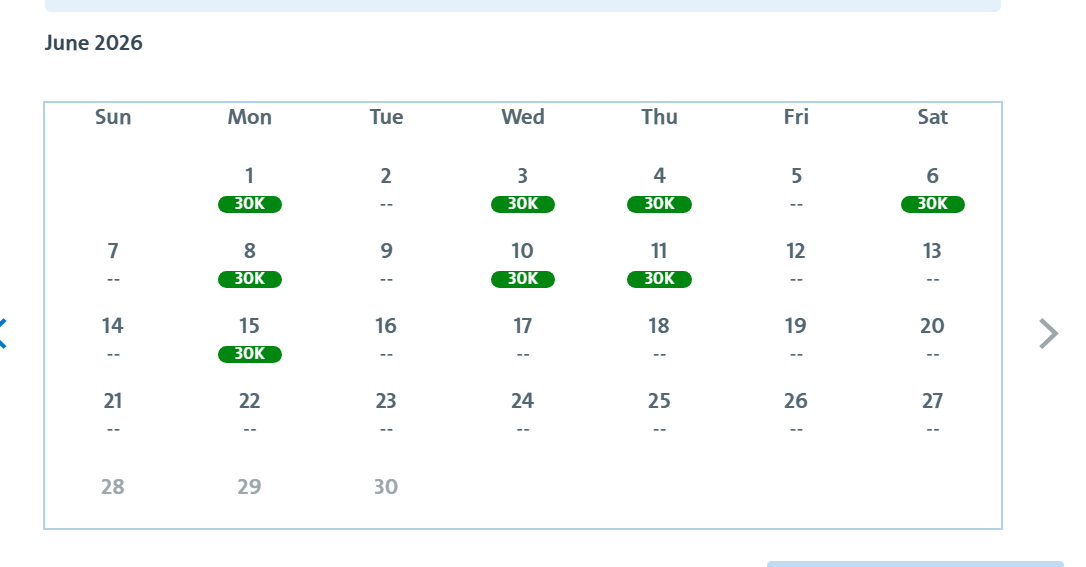Choose June 17 in the calendar
The height and width of the screenshot is (567, 1086).
tap(523, 339)
